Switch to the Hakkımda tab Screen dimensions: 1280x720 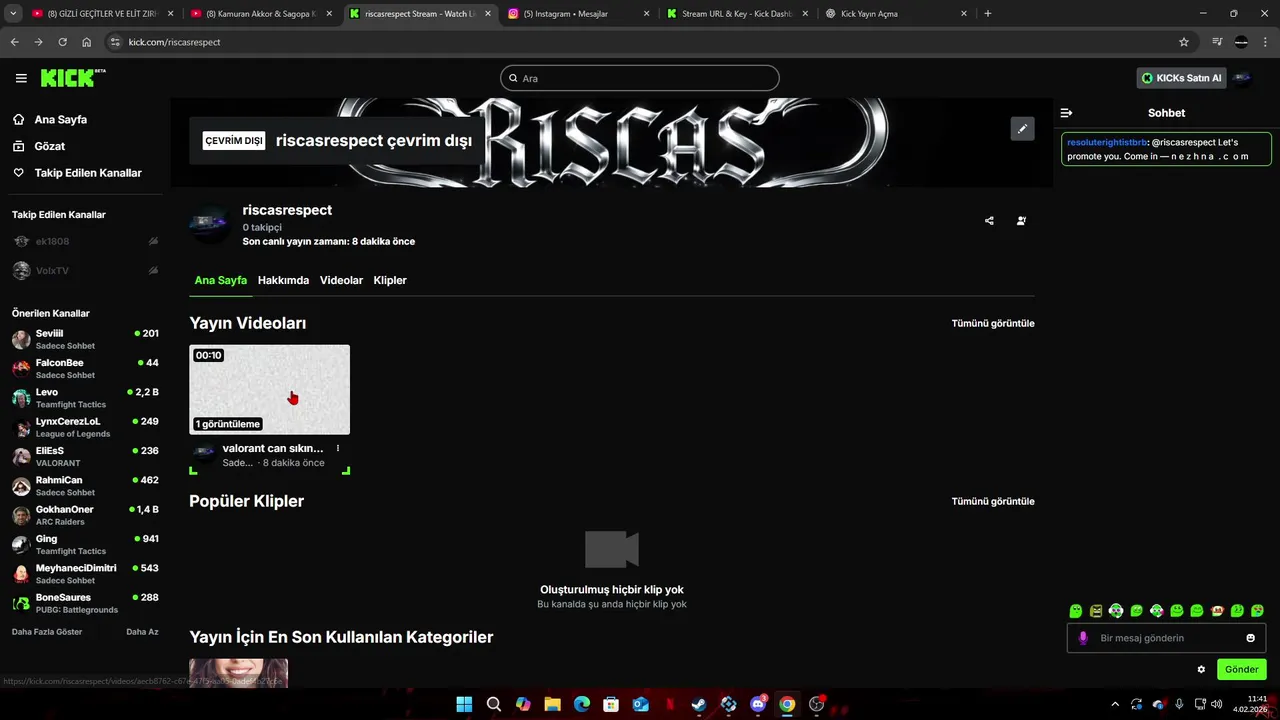pyautogui.click(x=283, y=280)
